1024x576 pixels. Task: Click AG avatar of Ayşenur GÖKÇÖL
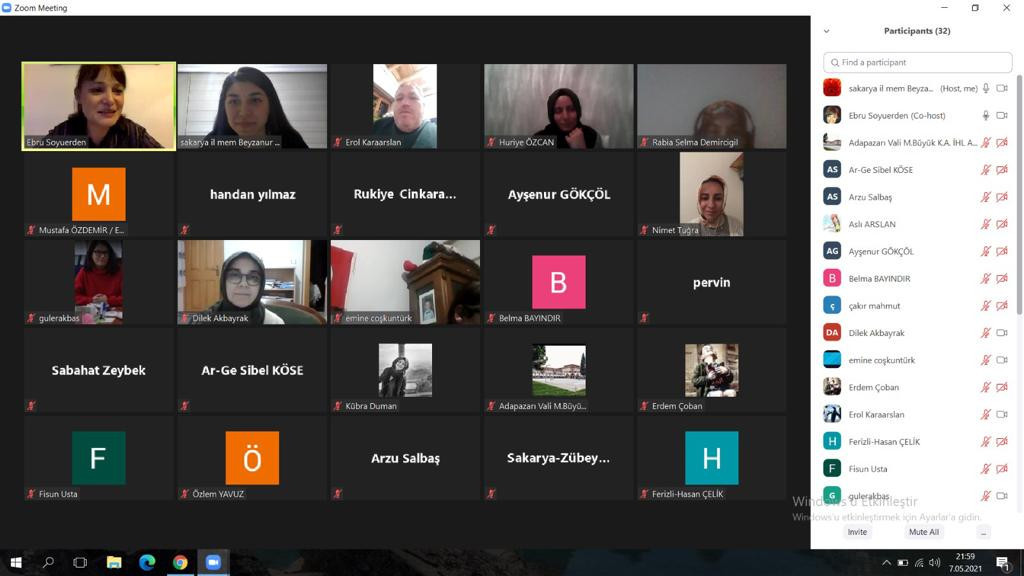pos(832,251)
